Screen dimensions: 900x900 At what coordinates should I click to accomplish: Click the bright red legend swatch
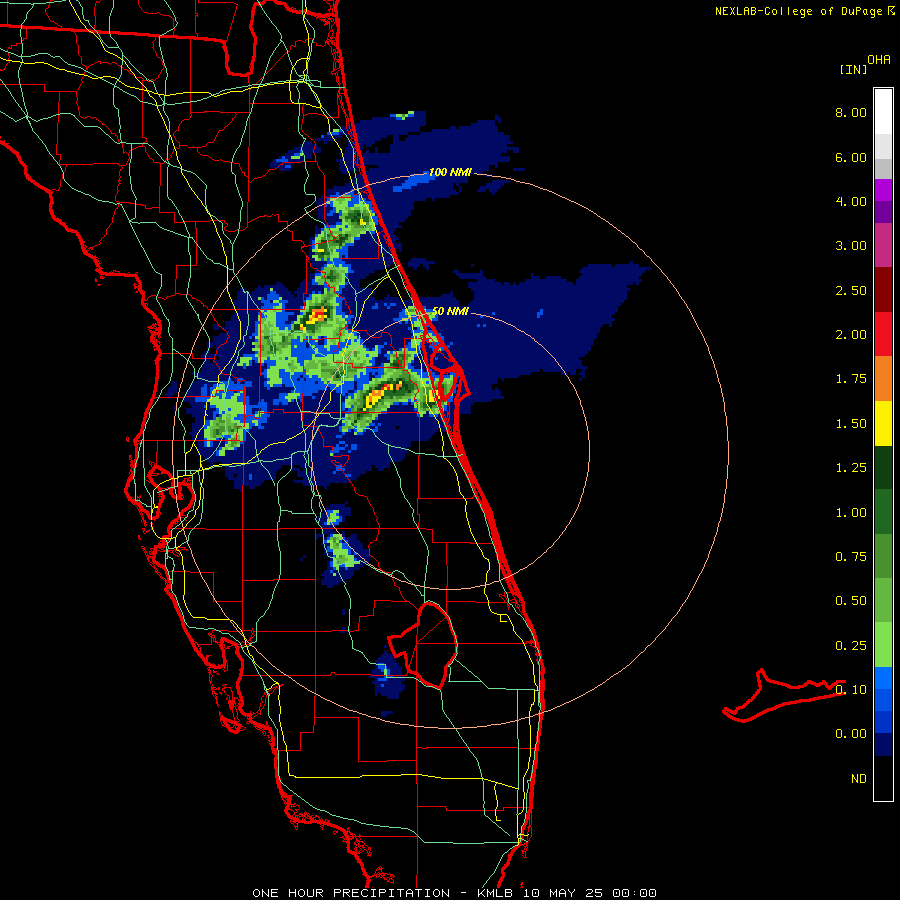tap(883, 334)
